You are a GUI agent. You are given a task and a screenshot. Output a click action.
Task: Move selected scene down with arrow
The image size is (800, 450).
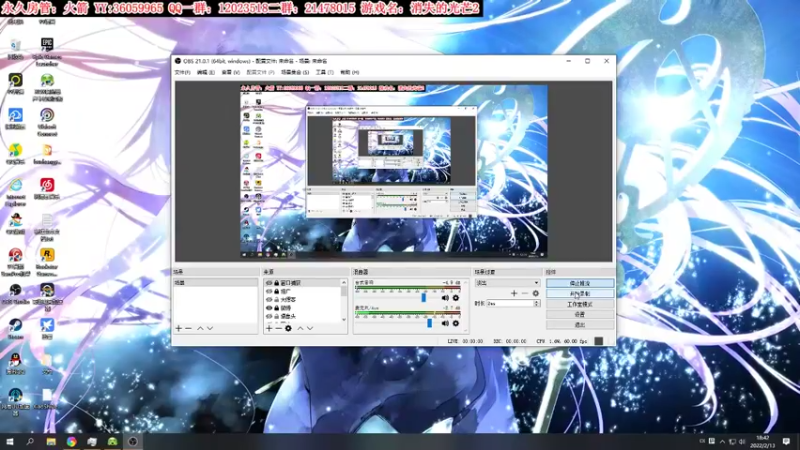click(210, 329)
